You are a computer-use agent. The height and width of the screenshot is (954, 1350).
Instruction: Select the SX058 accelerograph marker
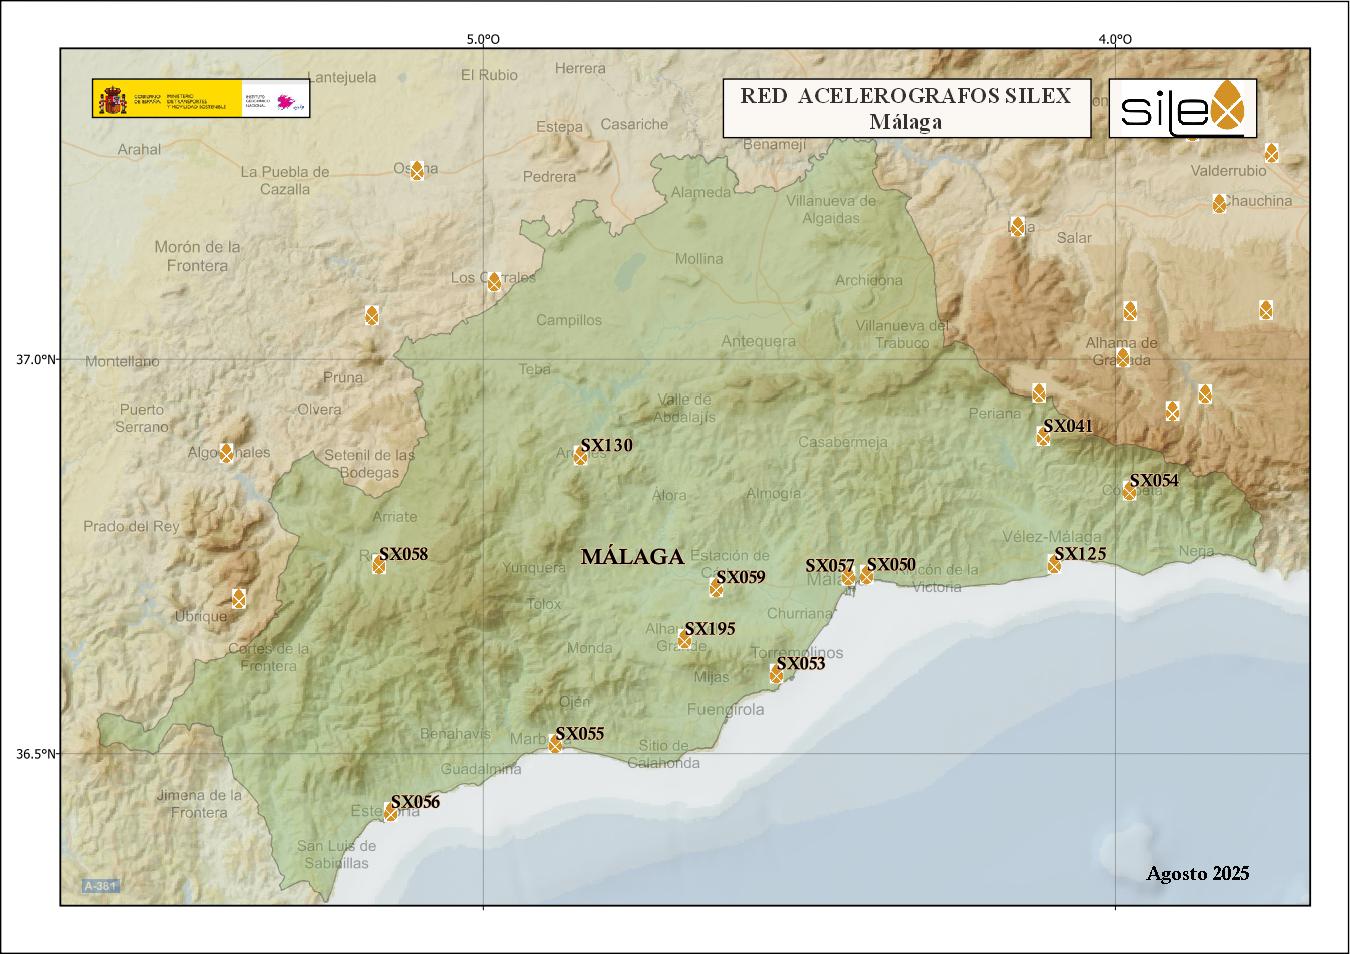point(379,565)
